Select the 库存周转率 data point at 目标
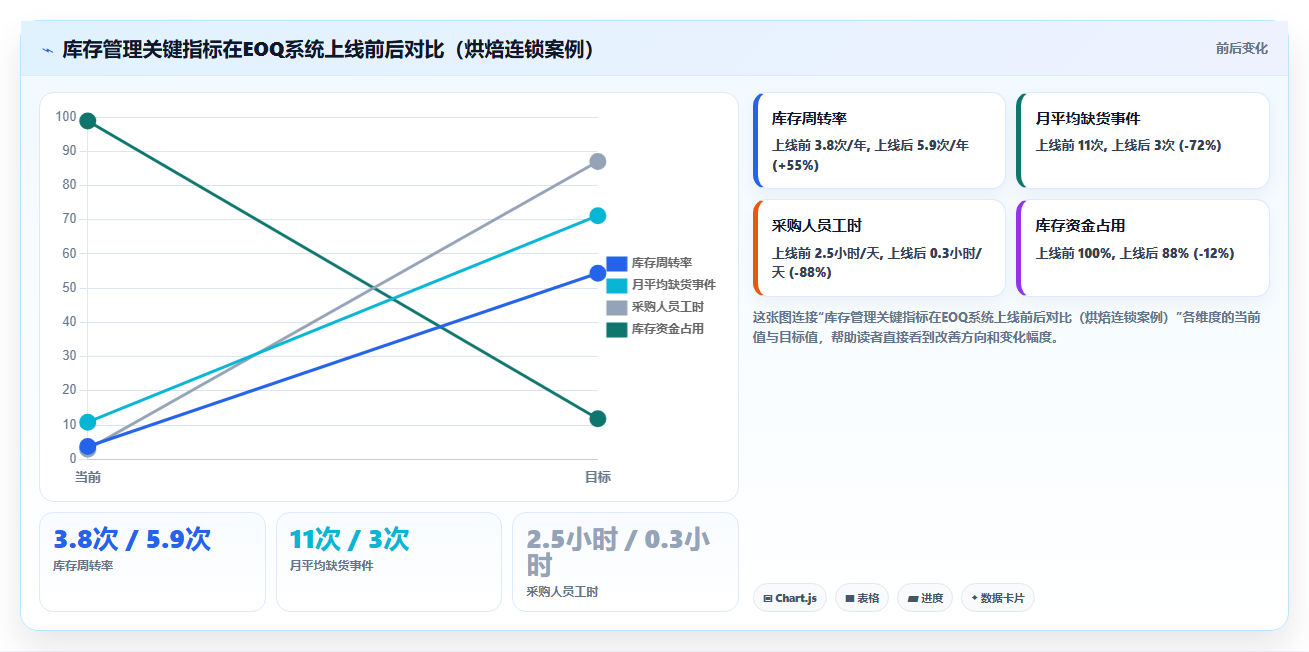Image resolution: width=1309 pixels, height=652 pixels. click(598, 273)
